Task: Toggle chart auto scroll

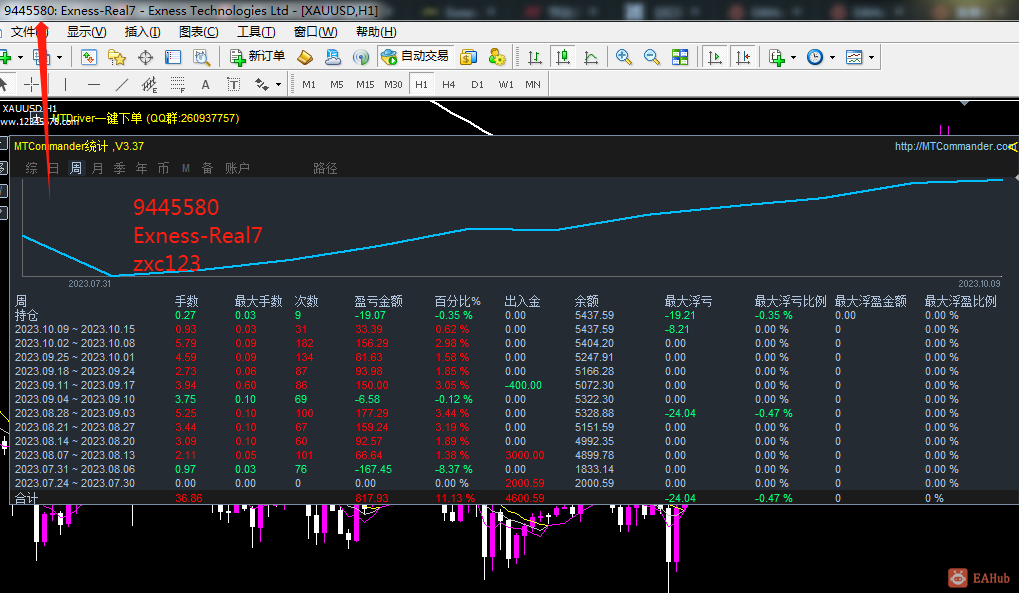Action: (714, 57)
